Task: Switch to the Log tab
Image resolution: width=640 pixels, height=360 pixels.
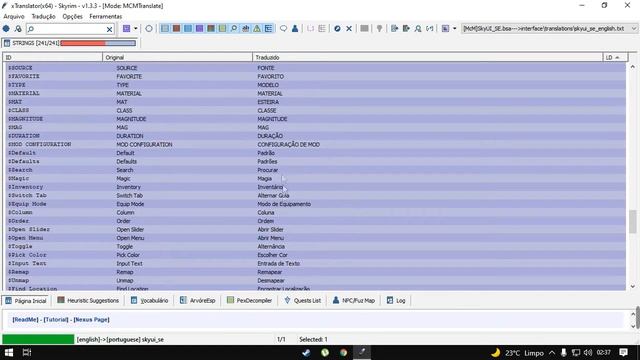Action: (396, 300)
